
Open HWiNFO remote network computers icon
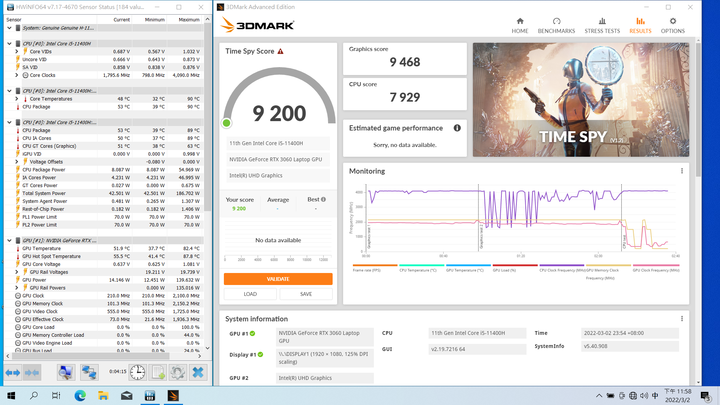[89, 372]
